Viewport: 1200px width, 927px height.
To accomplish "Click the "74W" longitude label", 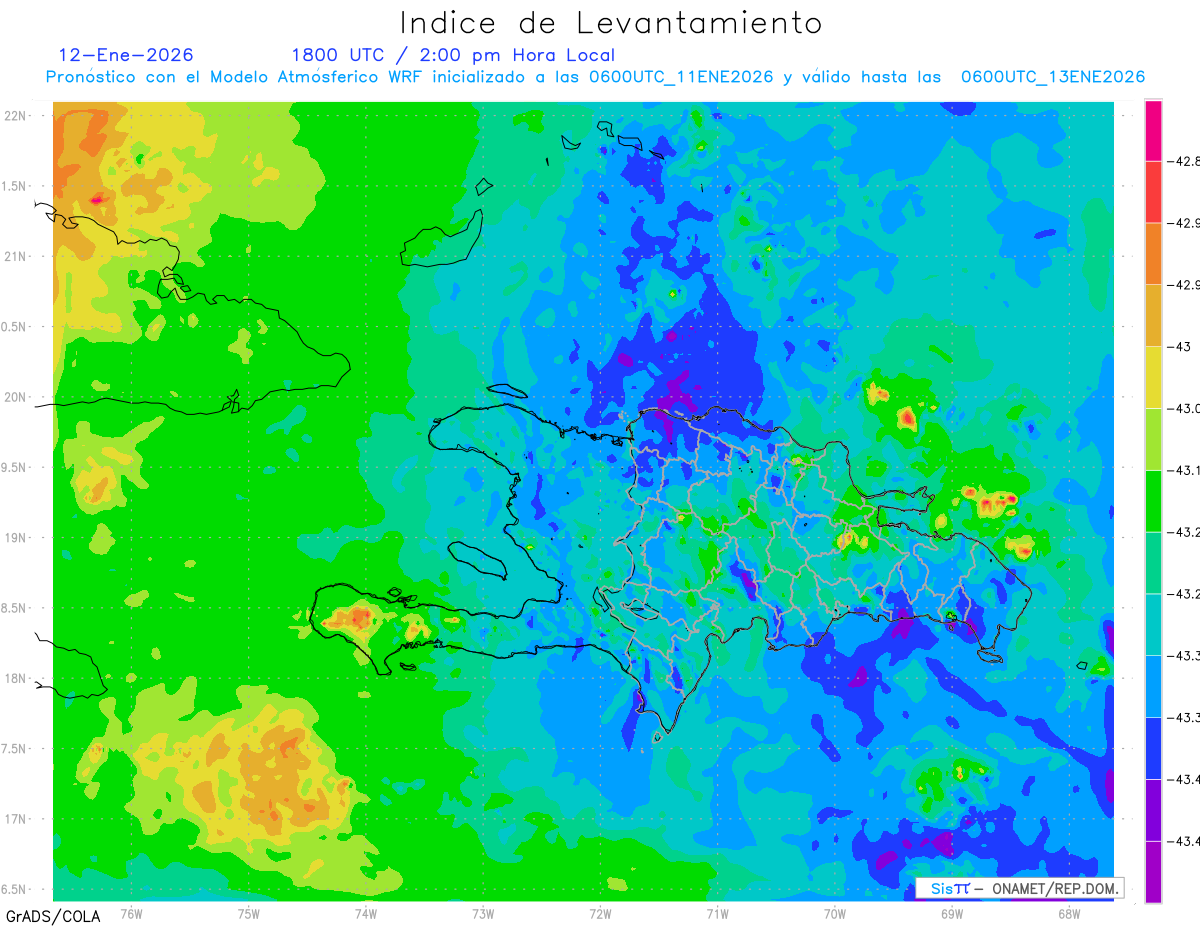I will click(x=366, y=913).
